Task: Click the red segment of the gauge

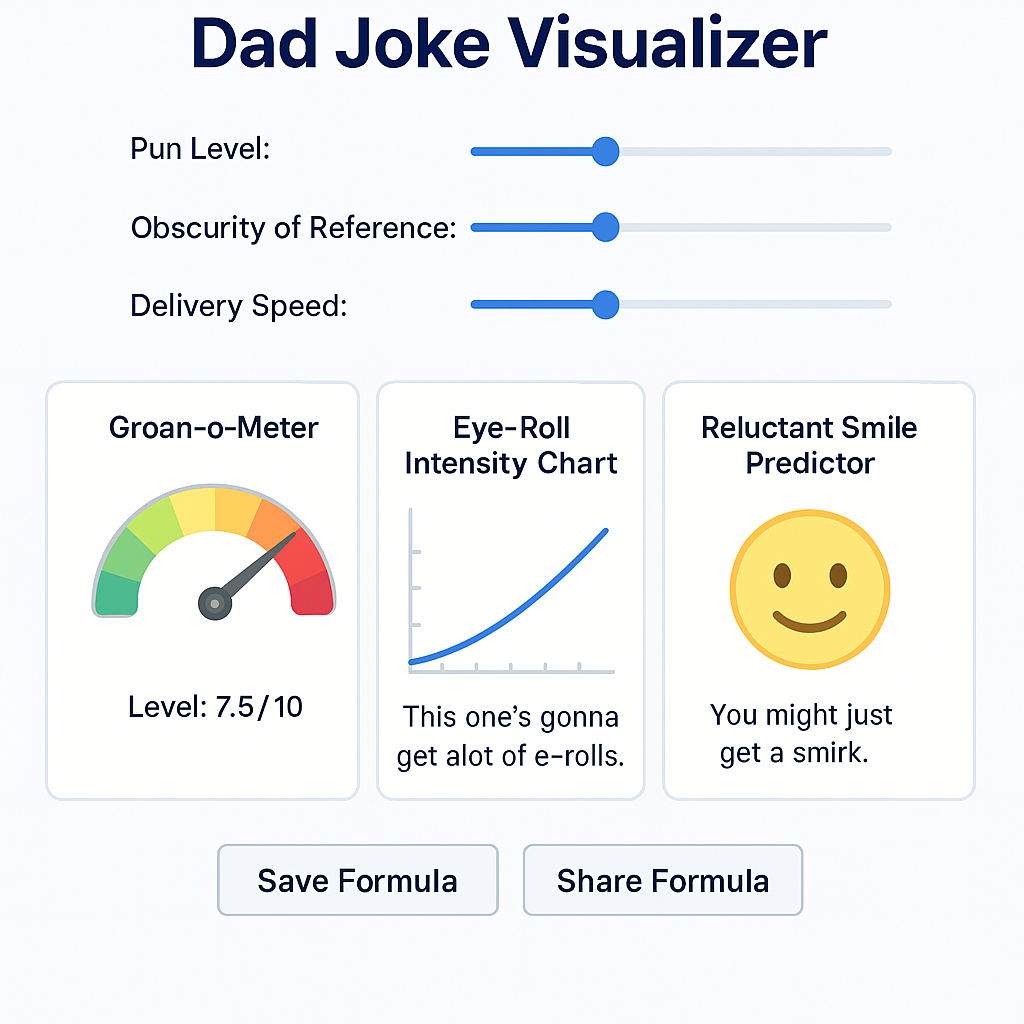Action: coord(314,583)
